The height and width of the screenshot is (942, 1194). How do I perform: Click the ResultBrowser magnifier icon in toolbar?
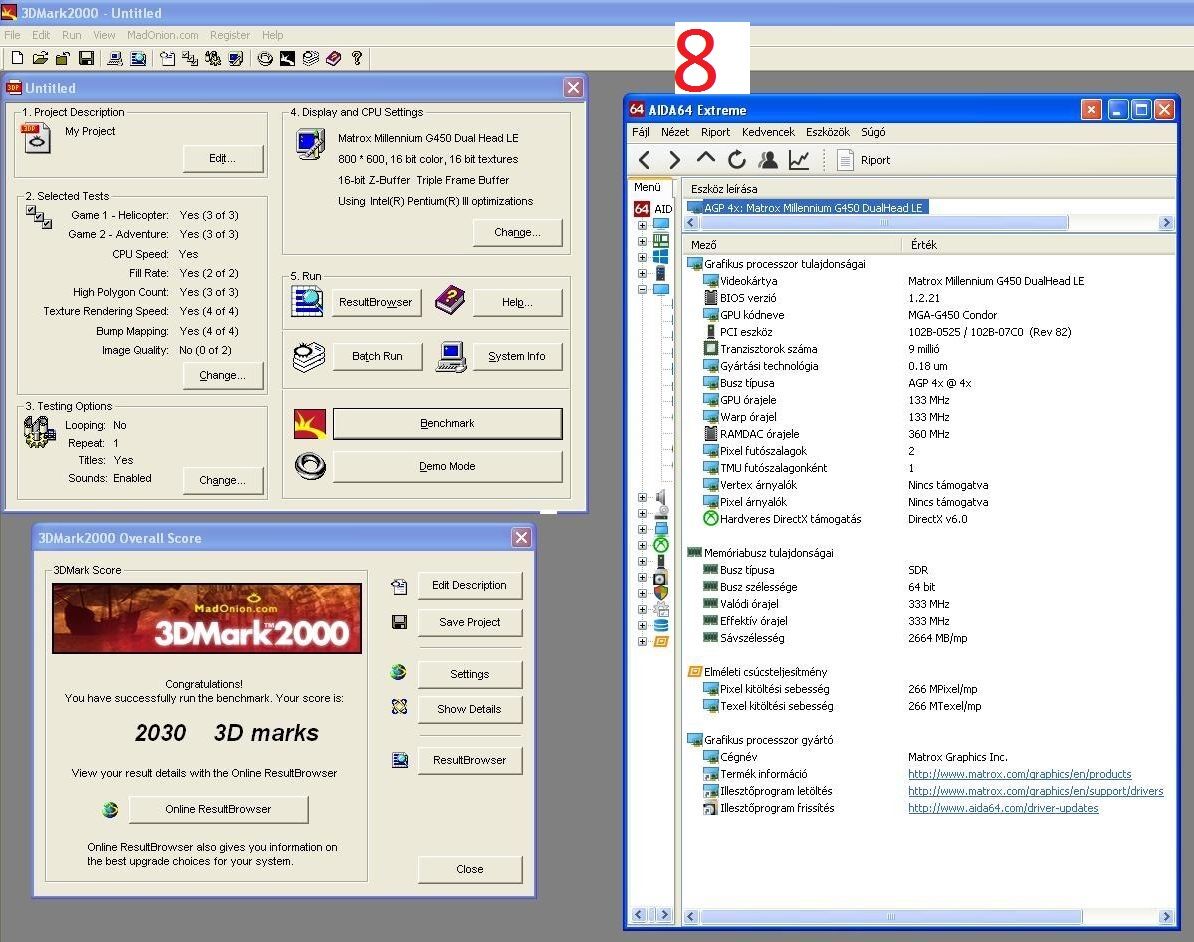pos(138,58)
